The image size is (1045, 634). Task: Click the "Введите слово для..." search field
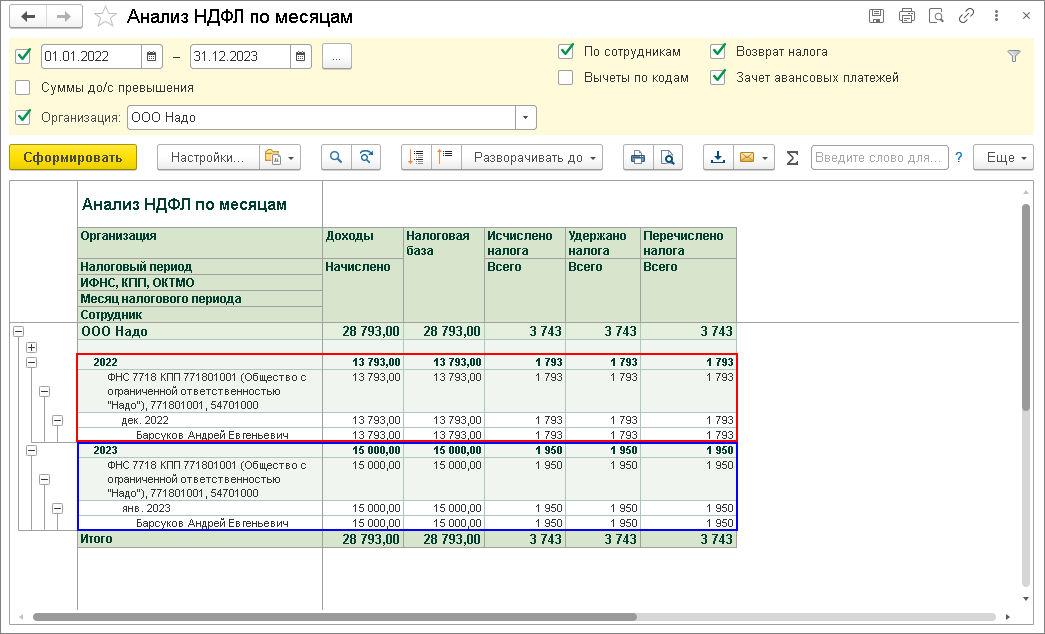click(x=879, y=157)
